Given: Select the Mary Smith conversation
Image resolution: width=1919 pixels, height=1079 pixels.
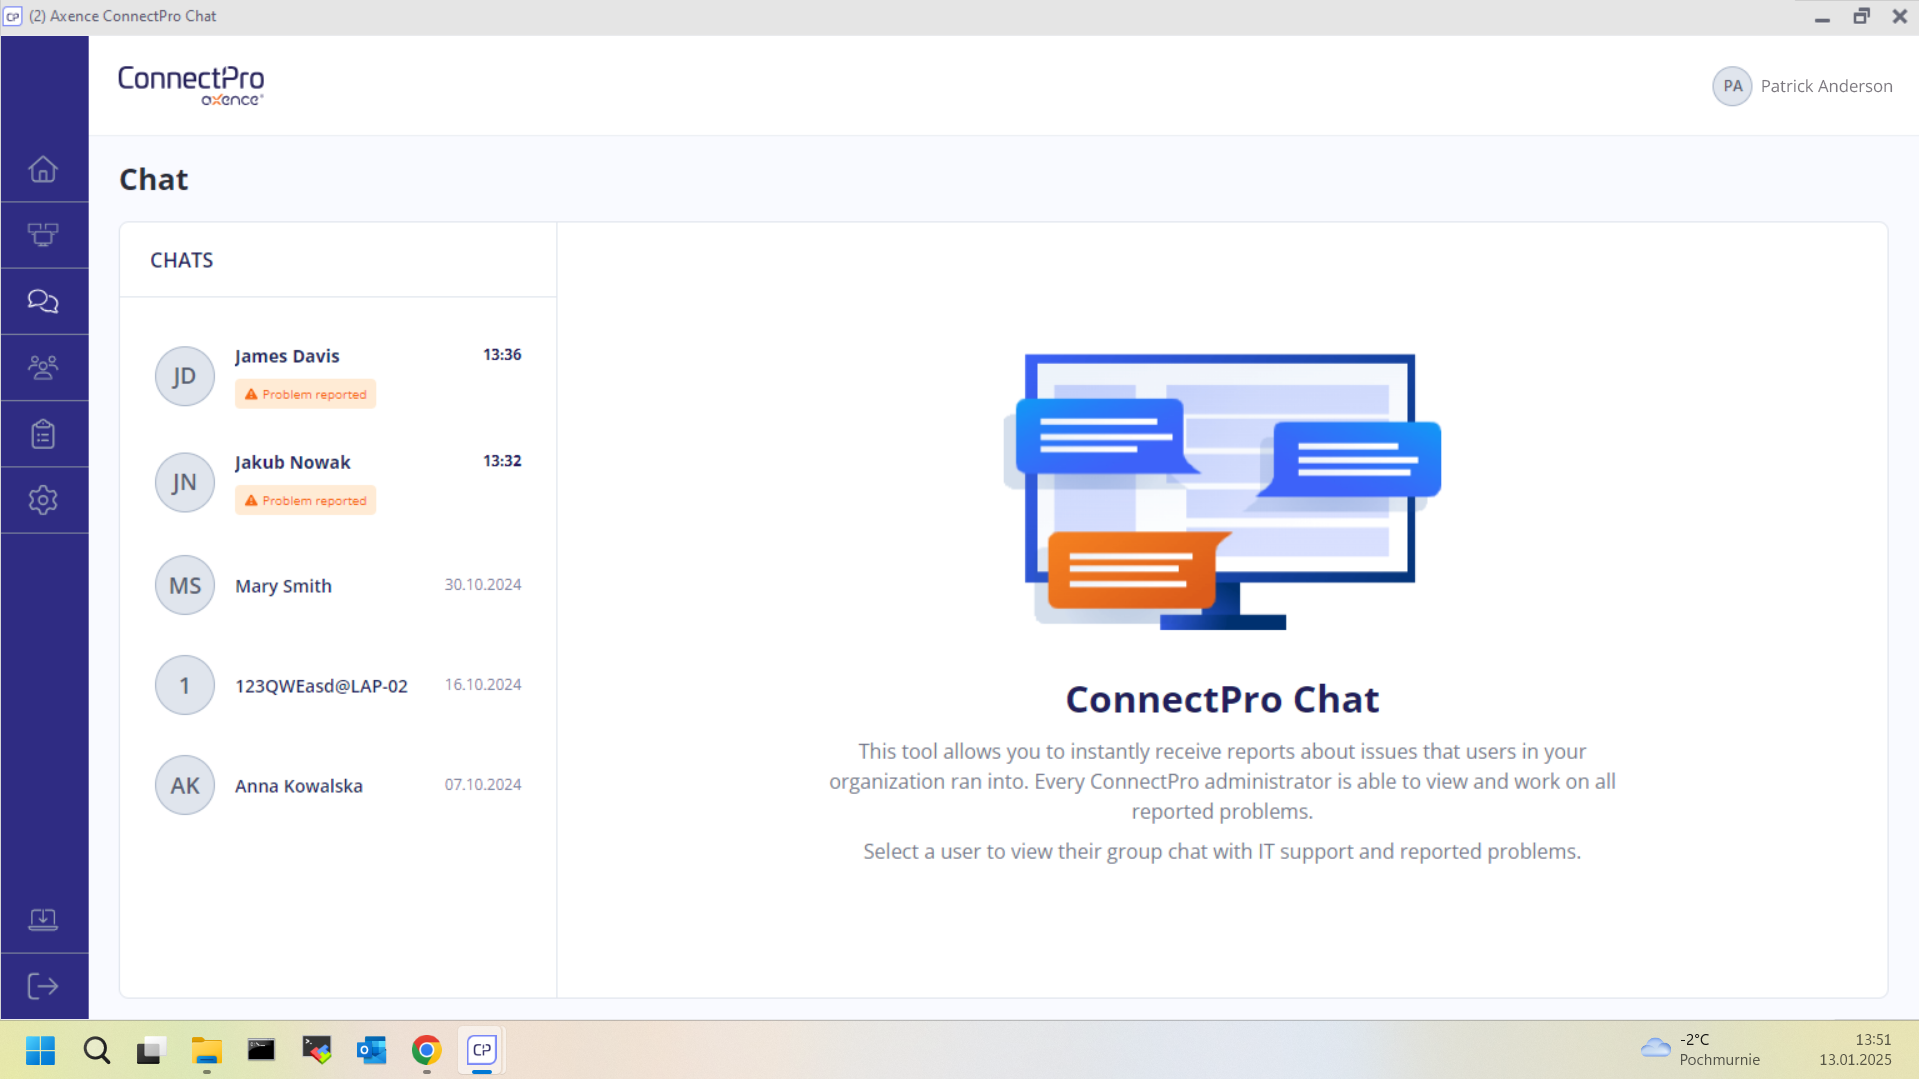Looking at the screenshot, I should tap(283, 585).
